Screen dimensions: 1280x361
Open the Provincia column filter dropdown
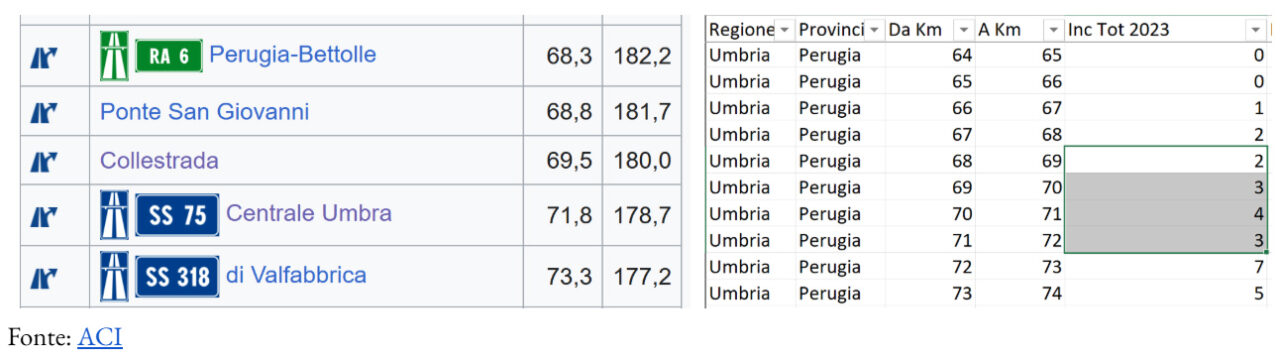click(x=873, y=30)
